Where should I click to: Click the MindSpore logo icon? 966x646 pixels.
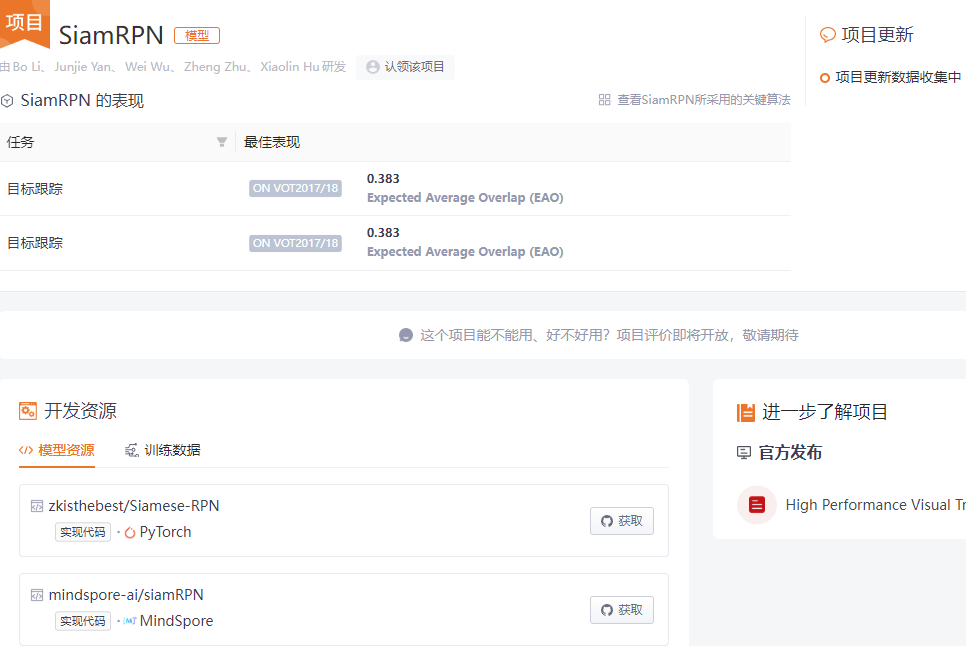[130, 621]
